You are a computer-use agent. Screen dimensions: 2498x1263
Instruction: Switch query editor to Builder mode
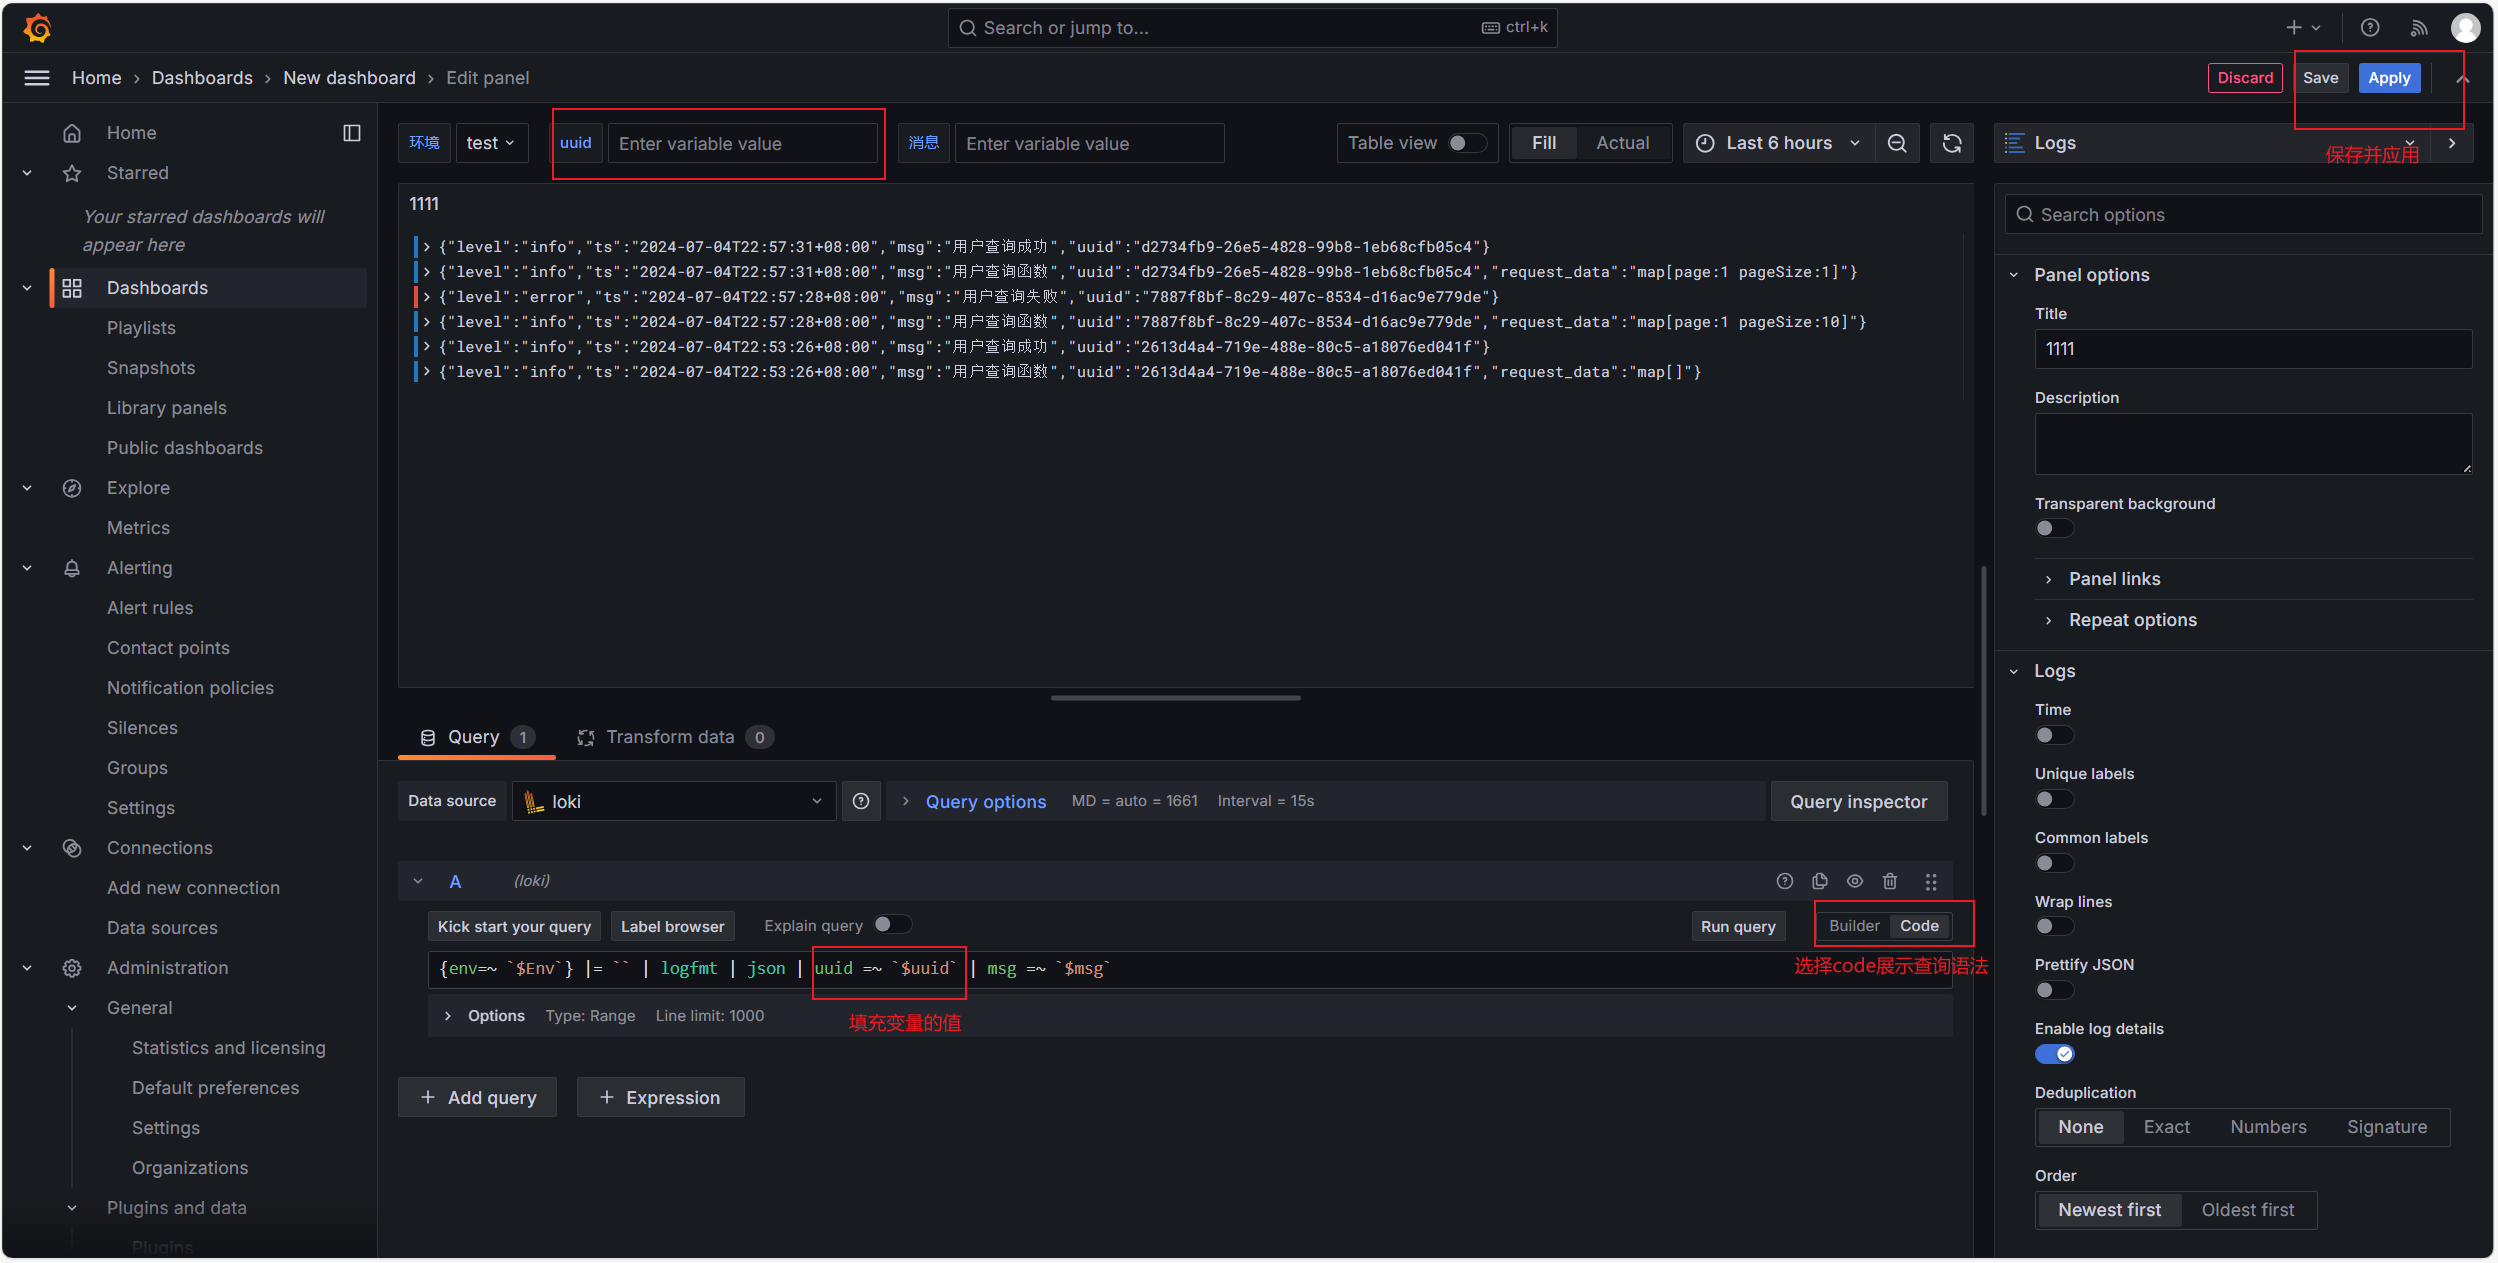coord(1854,926)
